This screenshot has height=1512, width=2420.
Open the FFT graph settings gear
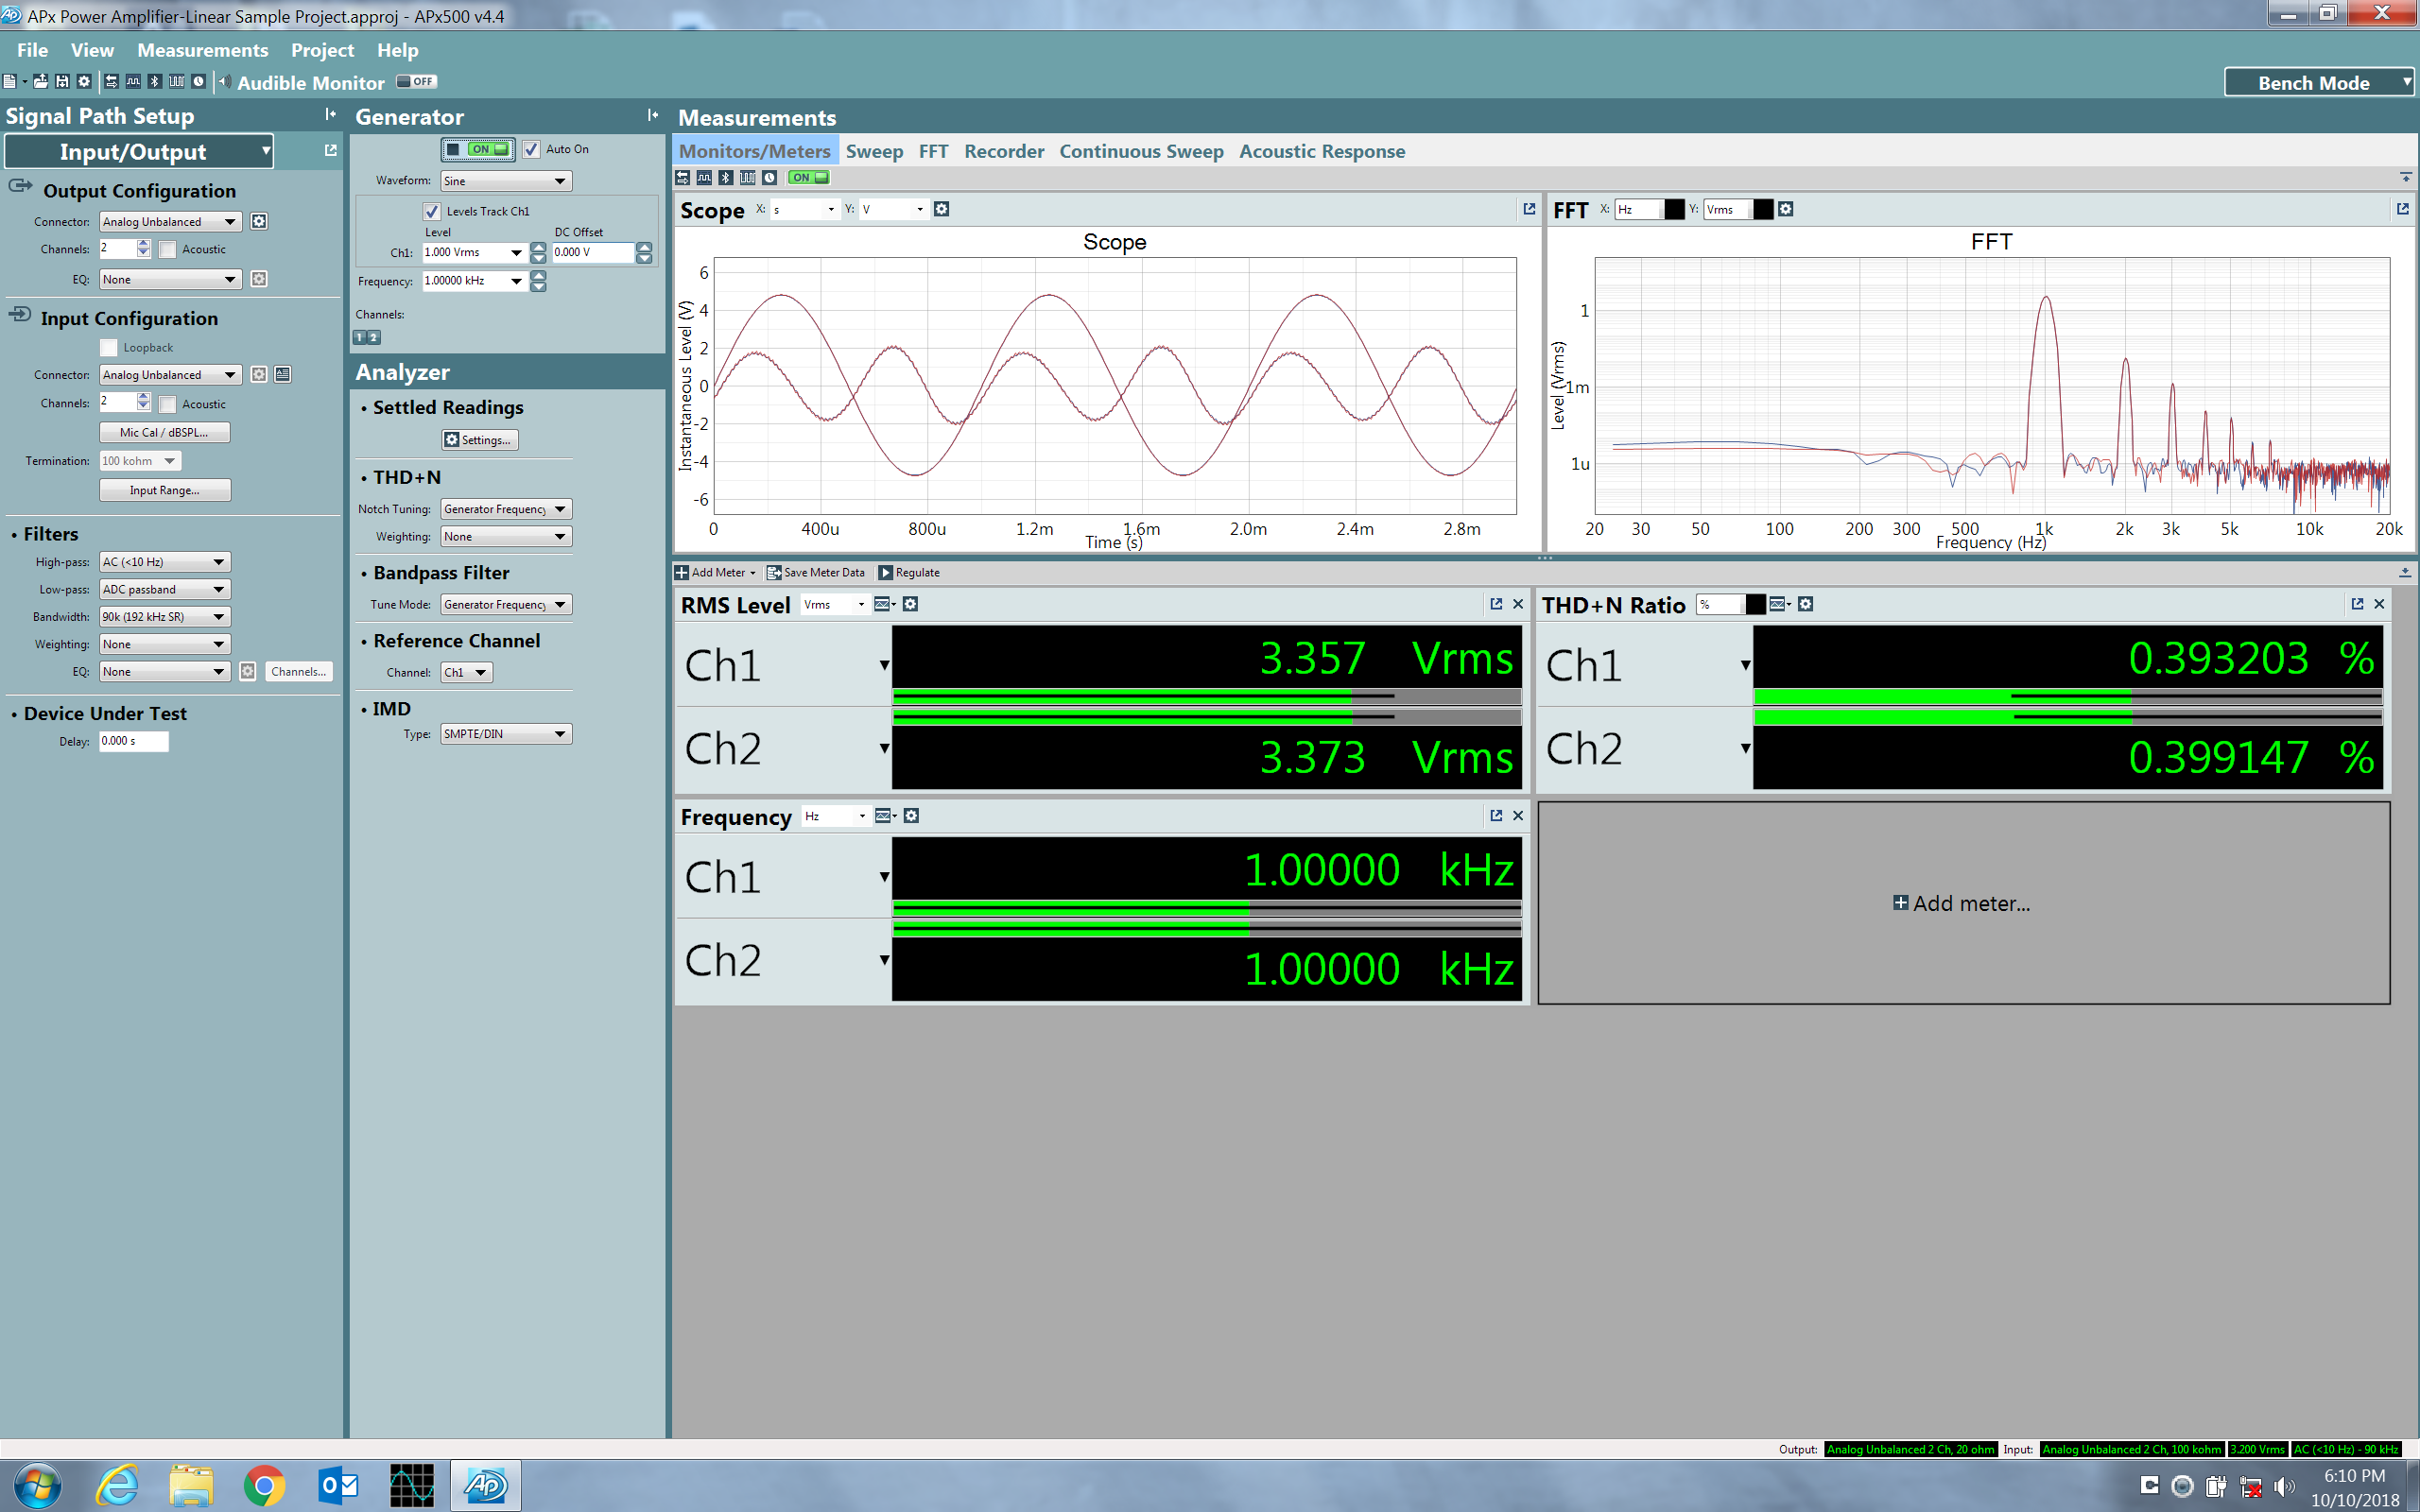1786,209
